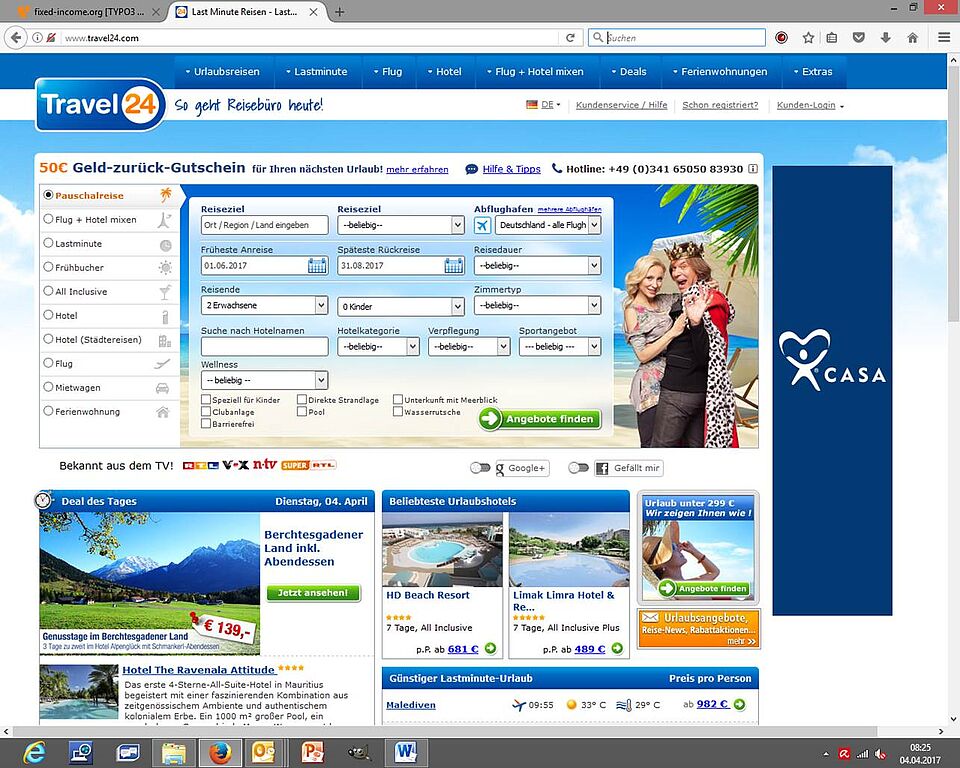Viewport: 960px width, 768px height.
Task: Open Internet Explorer from the taskbar
Action: click(x=34, y=752)
